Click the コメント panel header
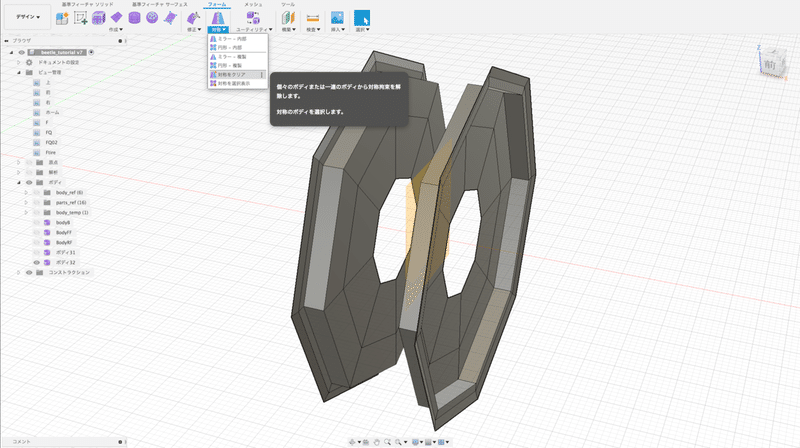The height and width of the screenshot is (448, 800). point(21,442)
